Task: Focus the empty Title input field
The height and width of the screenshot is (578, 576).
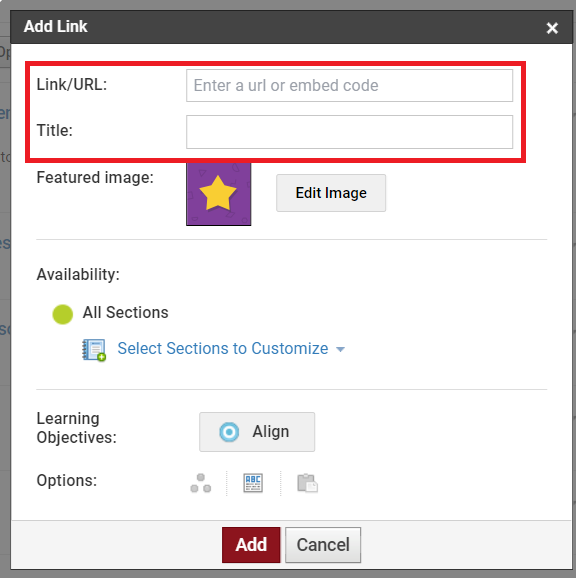Action: pyautogui.click(x=349, y=132)
